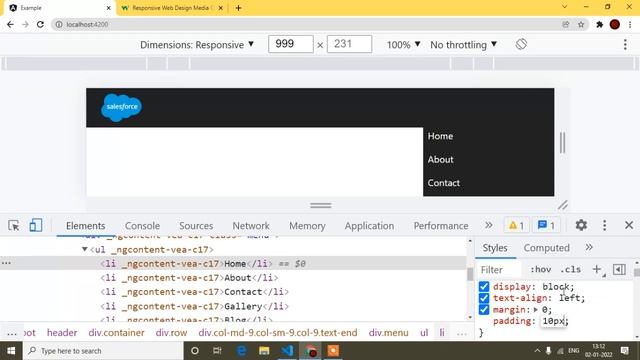Open the Windows Start menu

point(11,351)
